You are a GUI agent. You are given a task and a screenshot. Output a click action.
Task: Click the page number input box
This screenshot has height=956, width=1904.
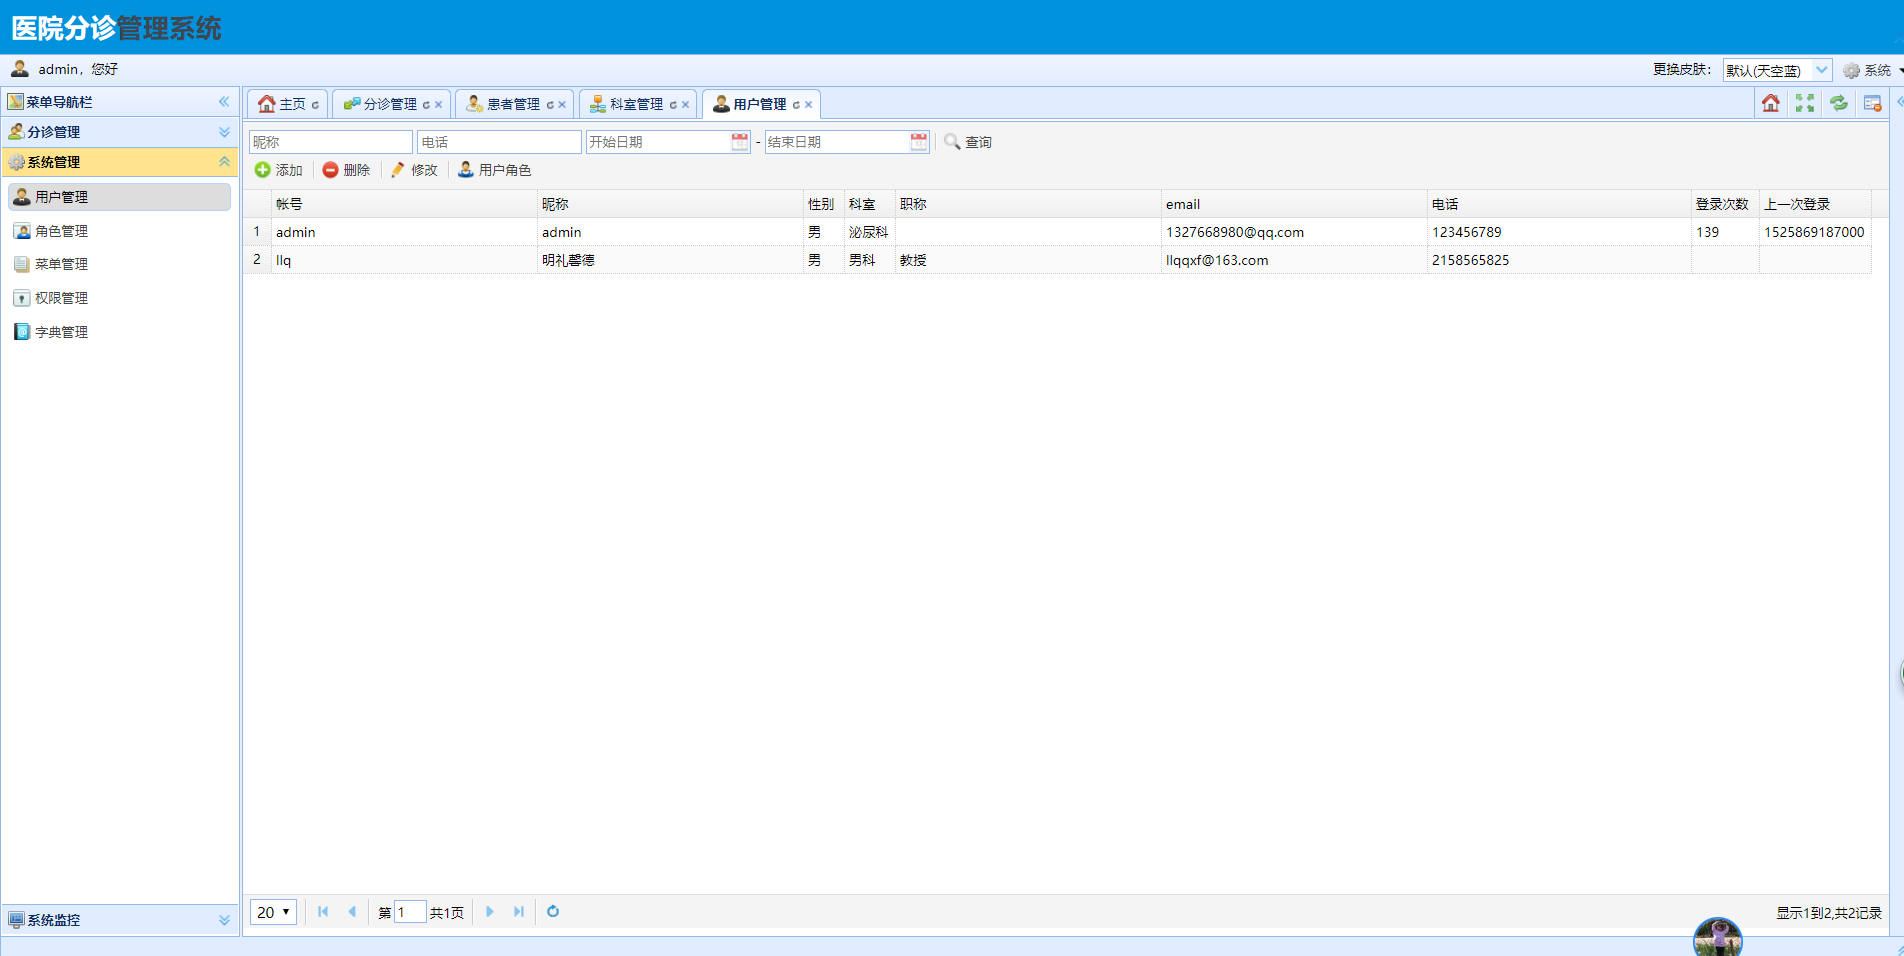[410, 912]
